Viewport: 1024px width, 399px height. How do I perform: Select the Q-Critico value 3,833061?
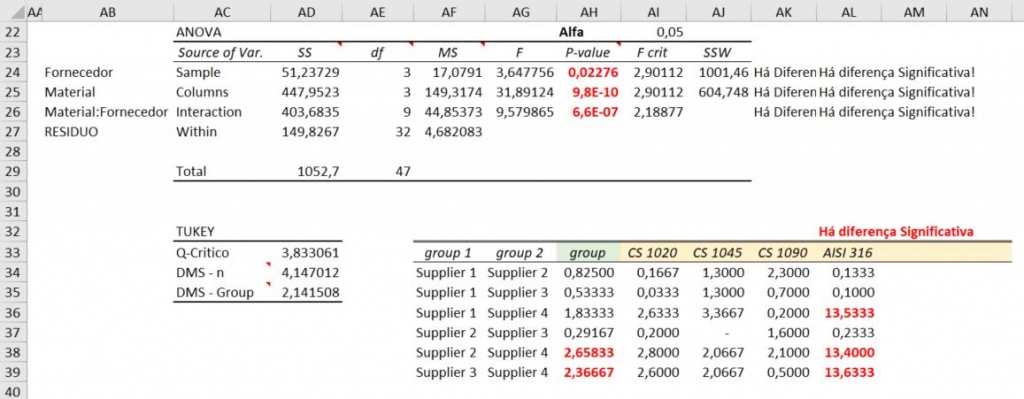coord(310,252)
